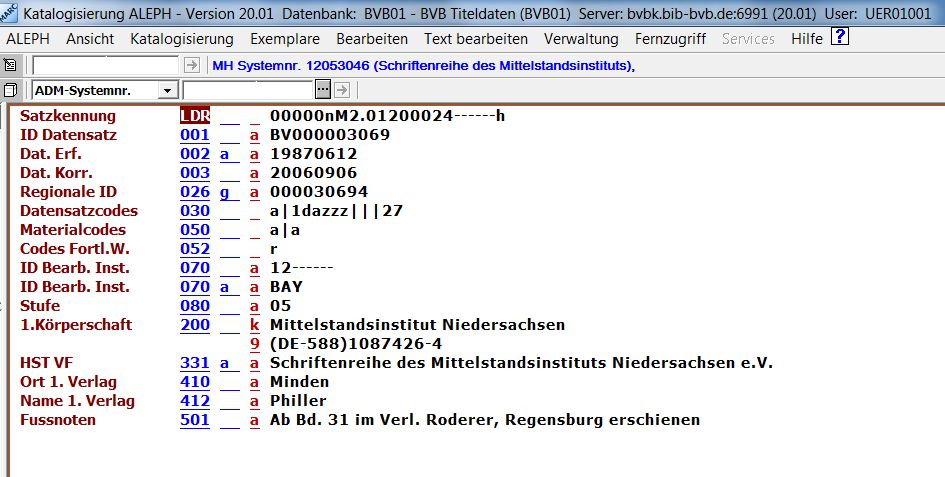Open the Katalogisierung menu

[181, 39]
